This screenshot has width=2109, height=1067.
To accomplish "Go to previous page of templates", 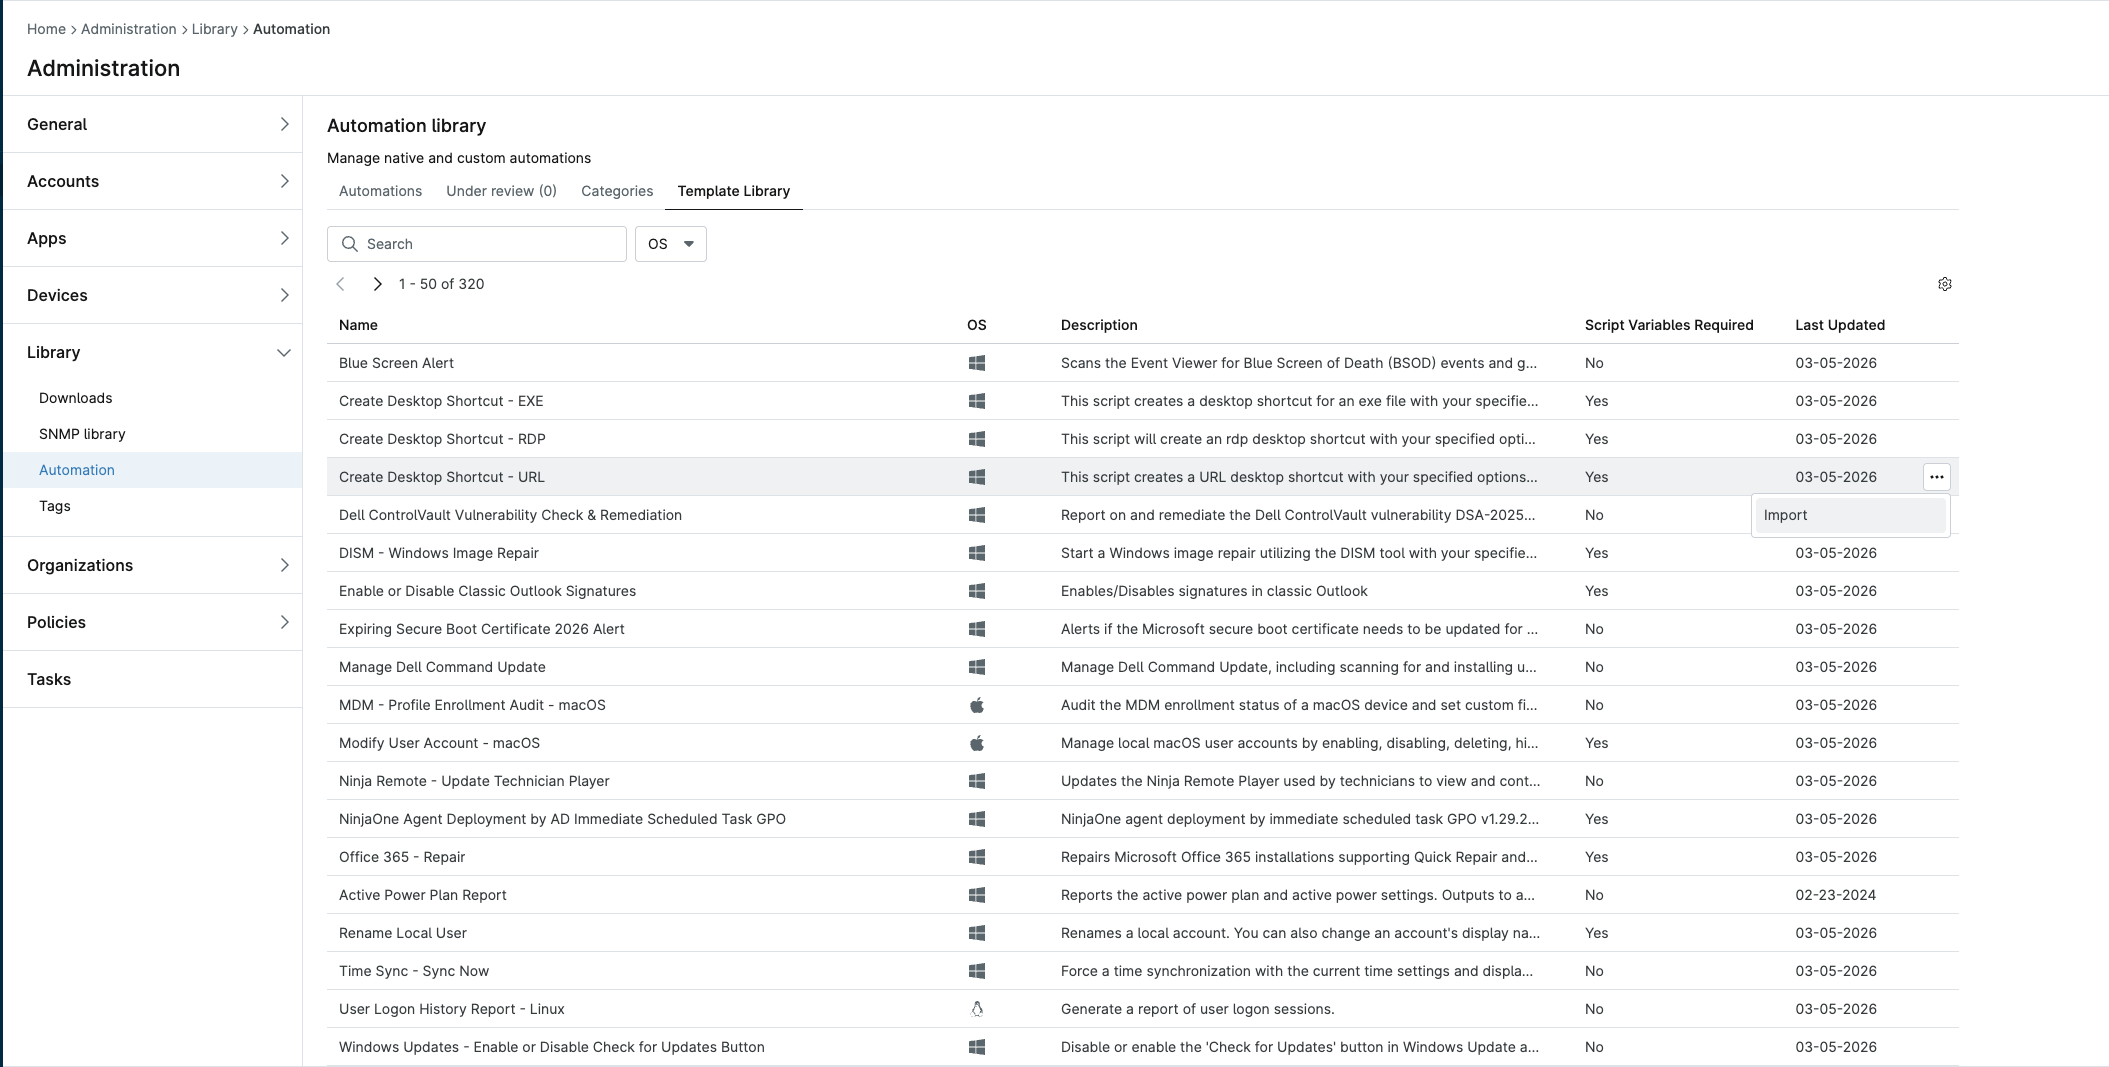I will [340, 284].
